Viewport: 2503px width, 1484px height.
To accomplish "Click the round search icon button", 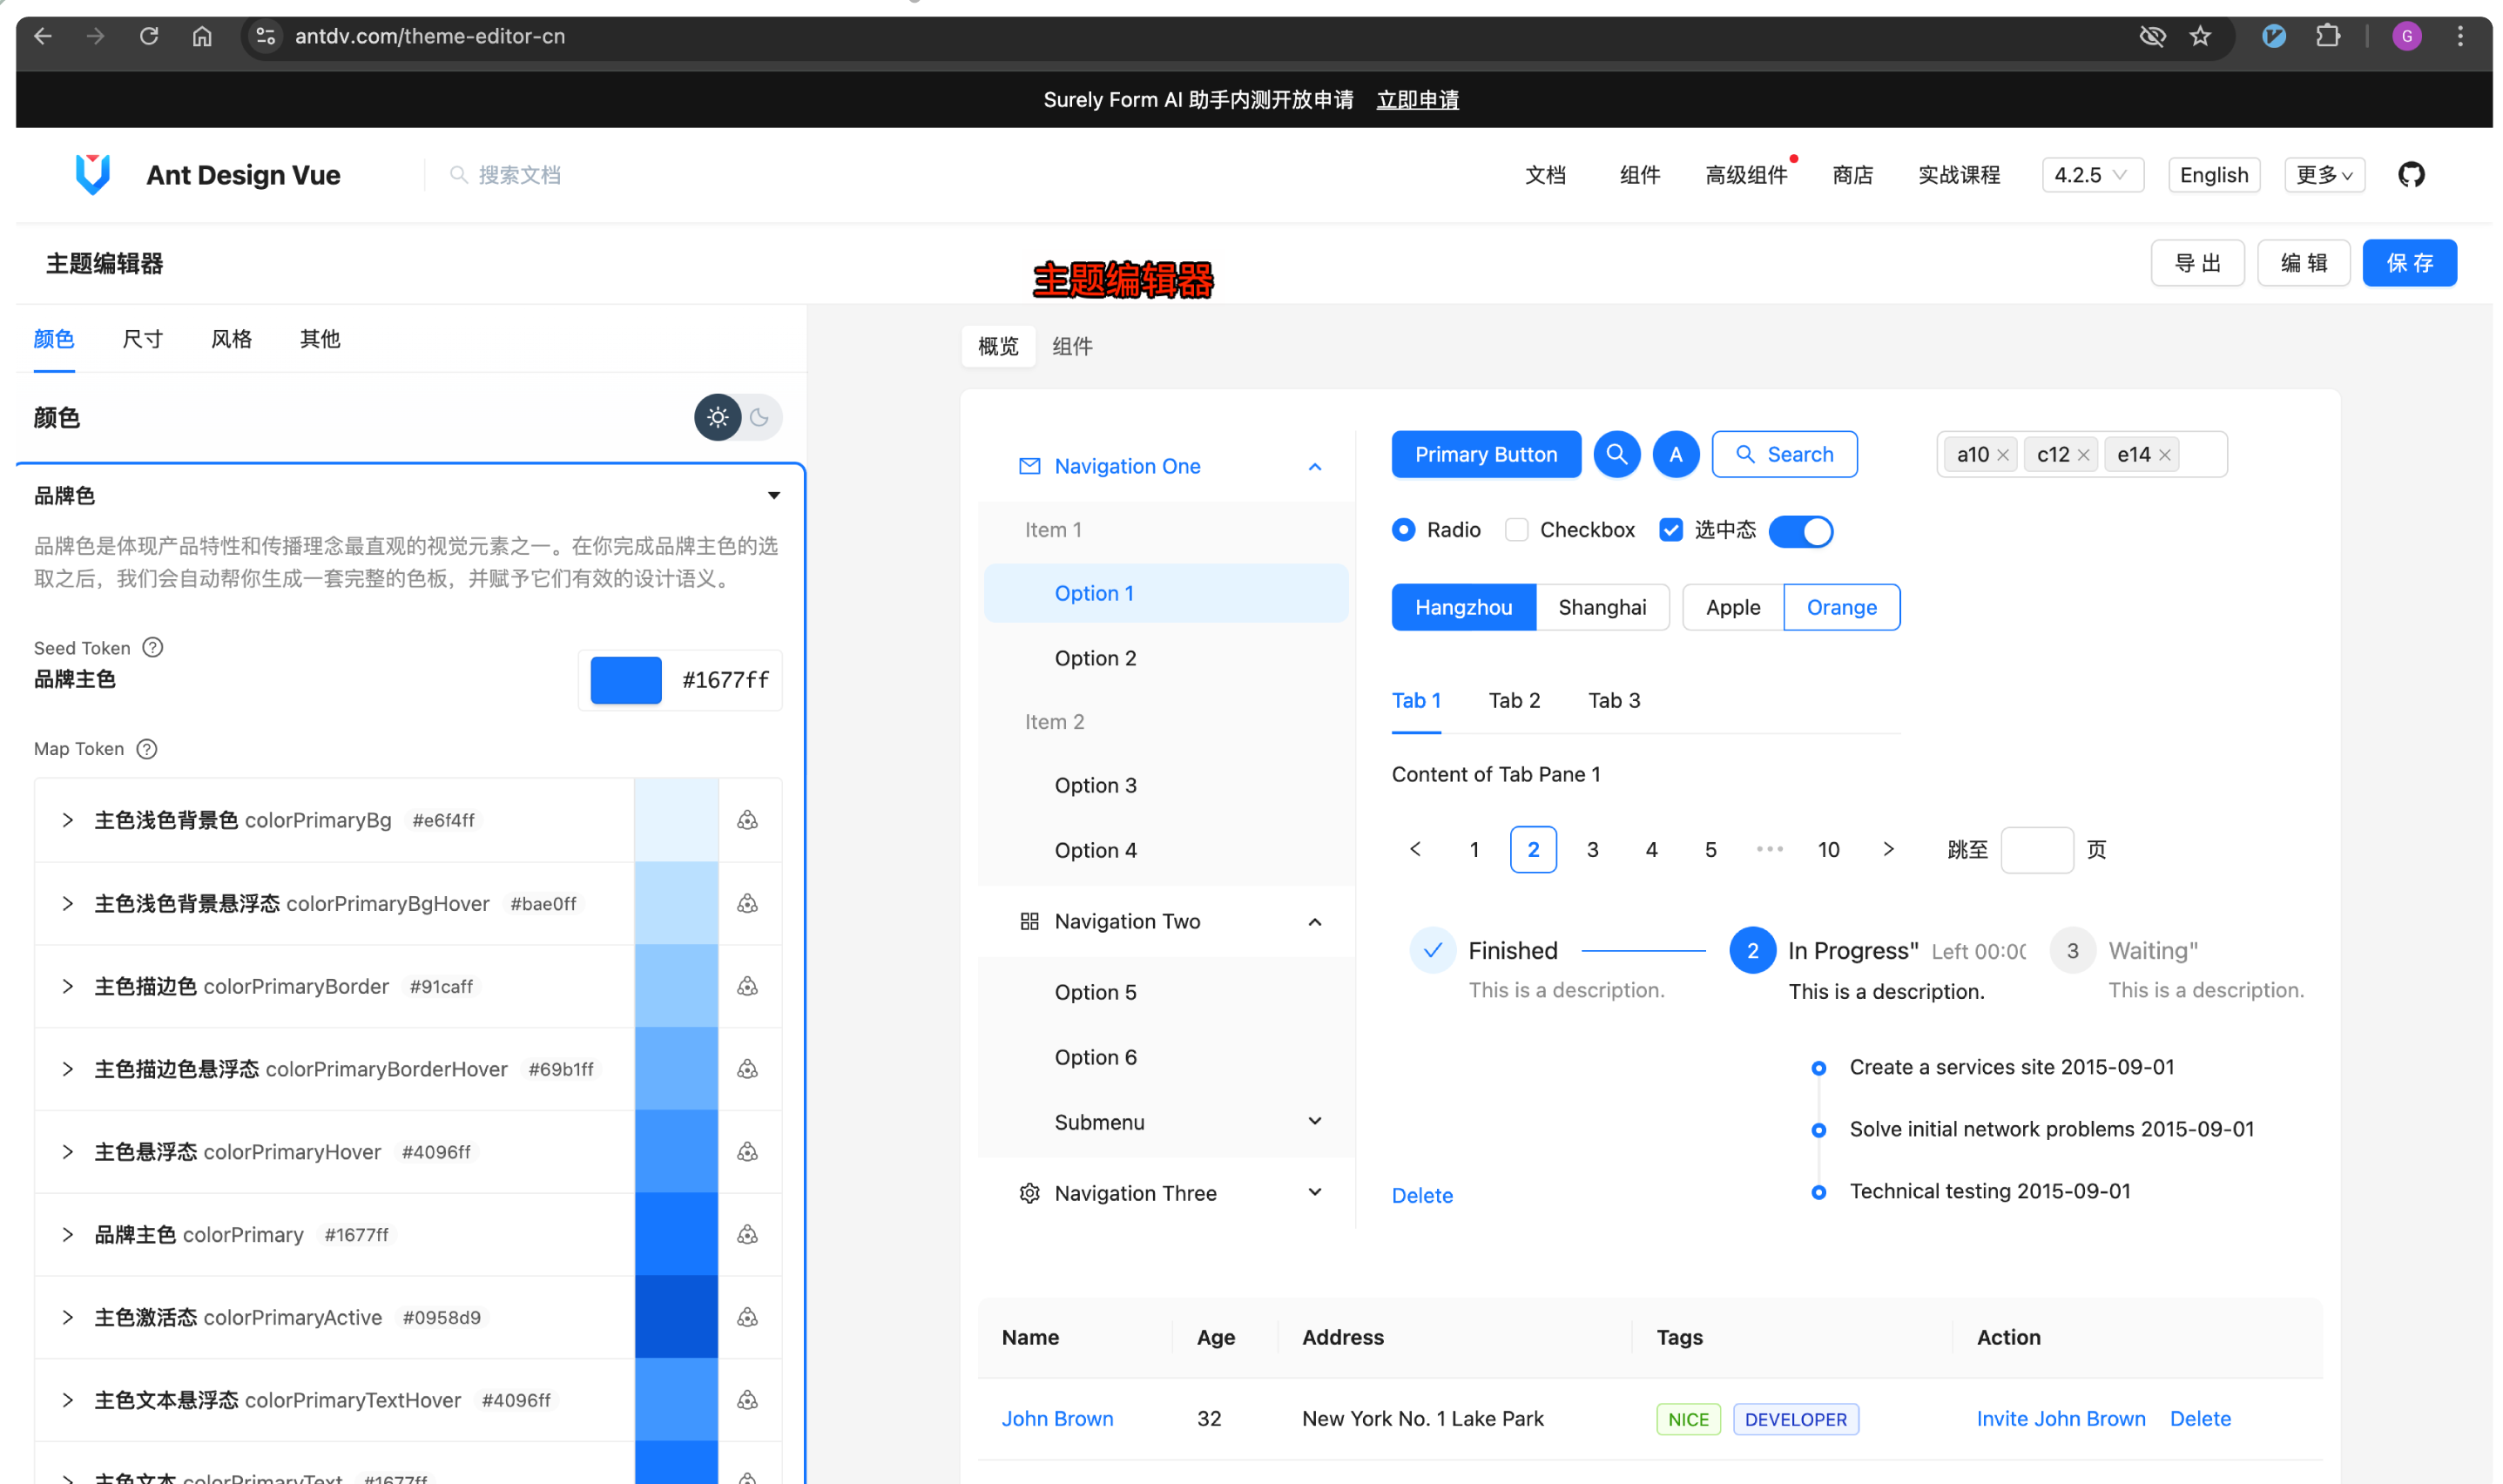I will point(1616,454).
